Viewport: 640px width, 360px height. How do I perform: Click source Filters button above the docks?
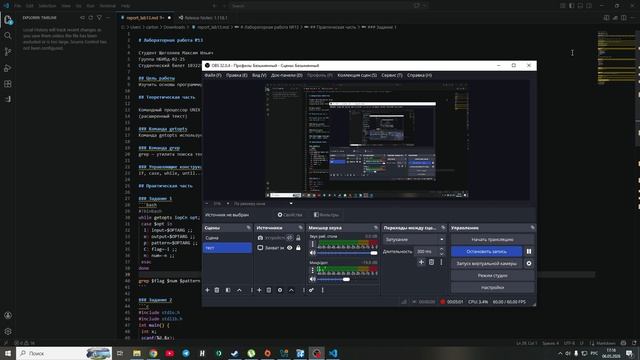[327, 215]
